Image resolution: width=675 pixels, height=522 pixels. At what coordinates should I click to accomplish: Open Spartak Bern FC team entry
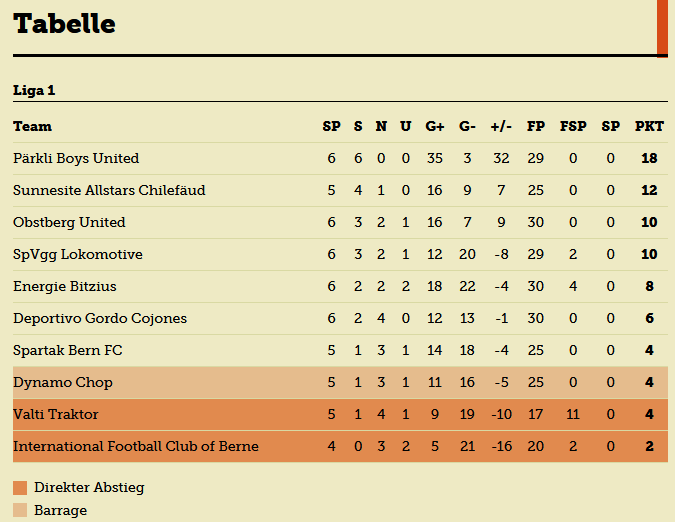(x=68, y=350)
